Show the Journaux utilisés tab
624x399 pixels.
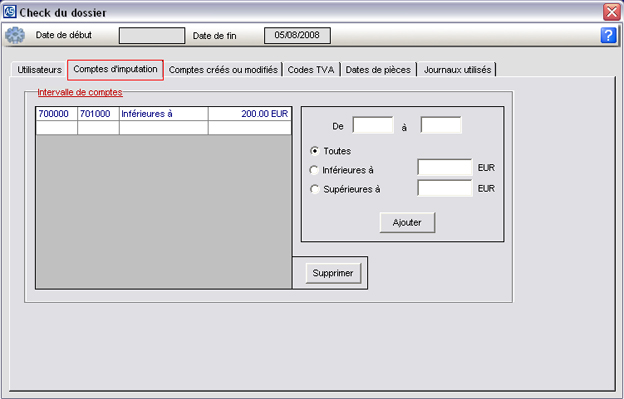[457, 70]
